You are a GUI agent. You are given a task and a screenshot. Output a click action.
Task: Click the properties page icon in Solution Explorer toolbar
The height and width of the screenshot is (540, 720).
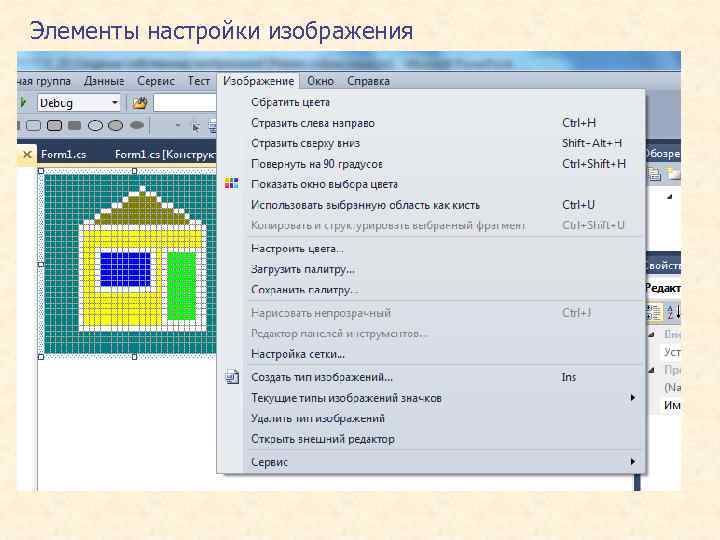click(x=655, y=174)
